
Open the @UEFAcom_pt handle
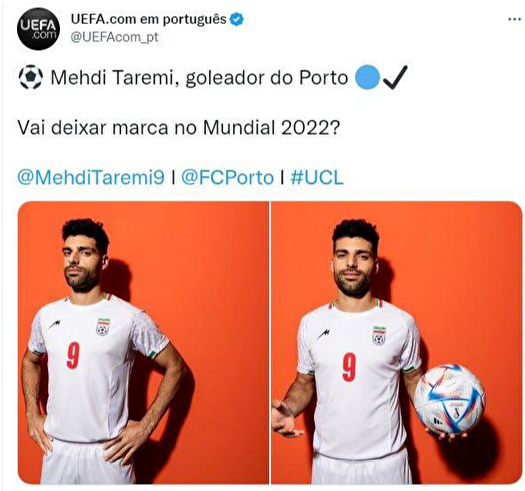[114, 37]
